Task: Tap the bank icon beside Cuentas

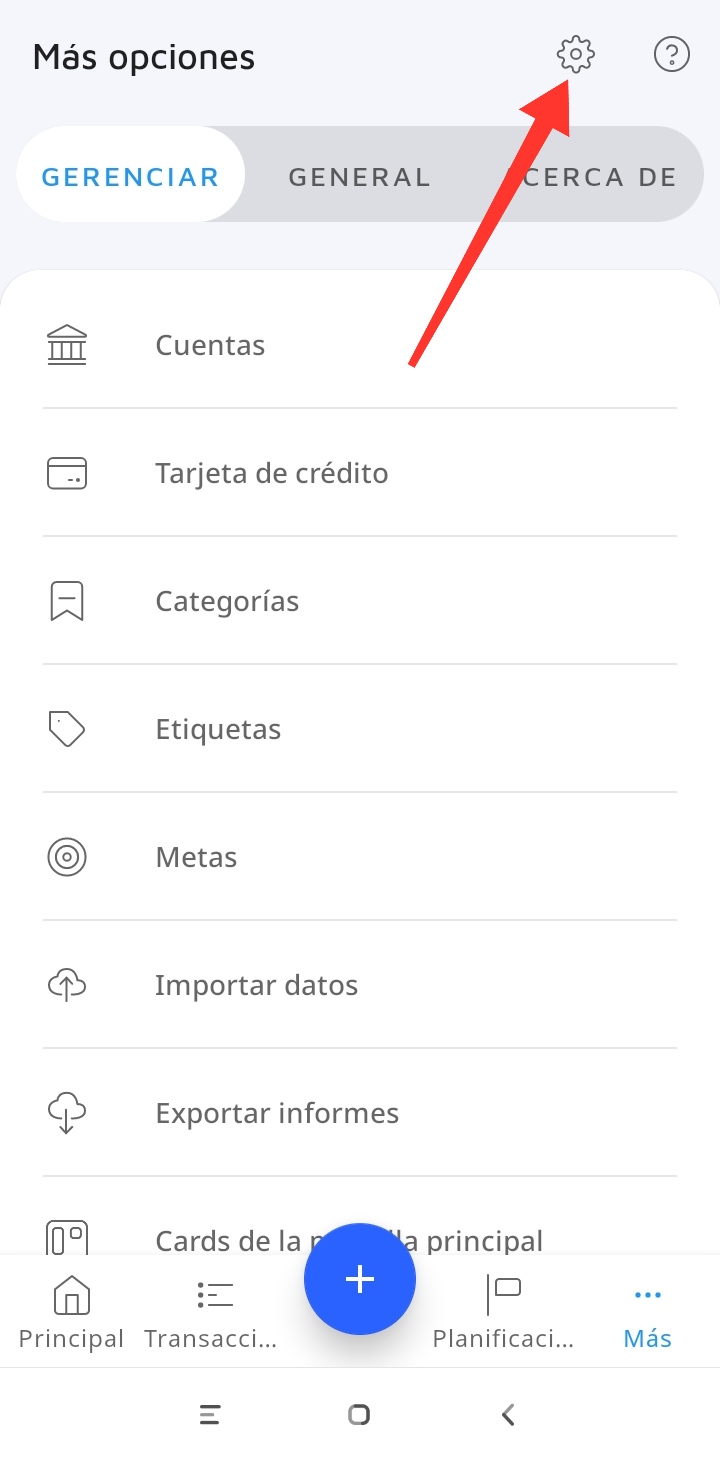Action: (x=67, y=345)
